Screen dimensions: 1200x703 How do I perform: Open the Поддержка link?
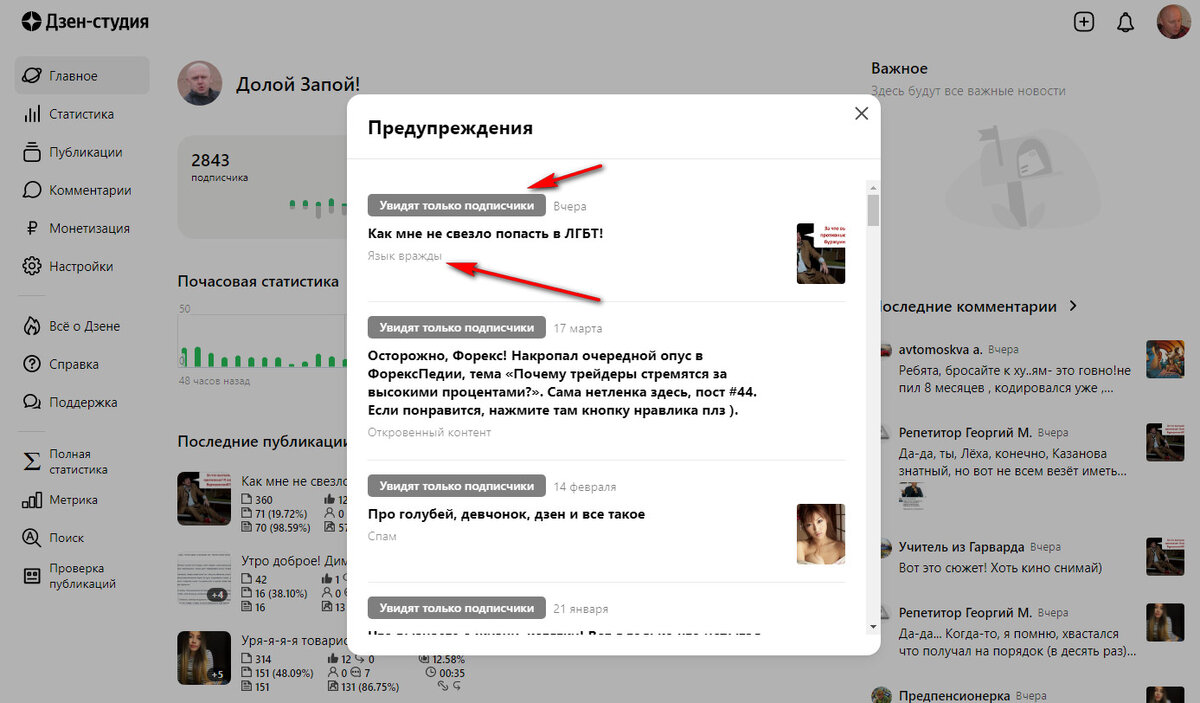click(82, 402)
